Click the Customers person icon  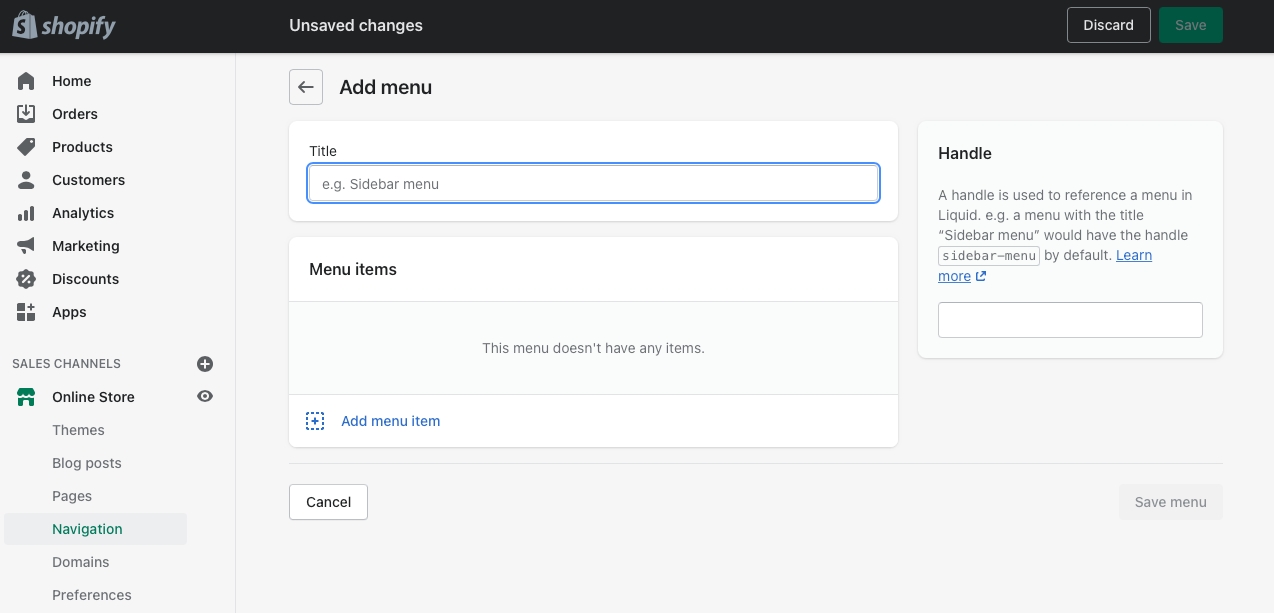coord(26,180)
